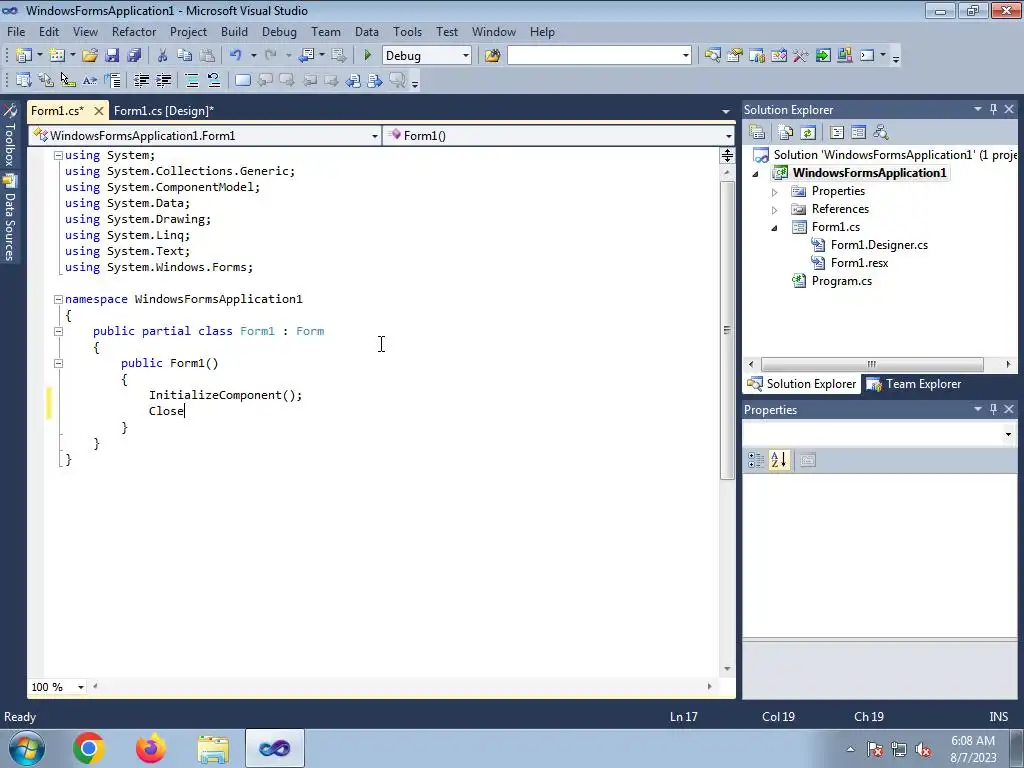Click View Class Diagram icon in Solution Explorer
The image size is (1024, 768).
coord(881,133)
